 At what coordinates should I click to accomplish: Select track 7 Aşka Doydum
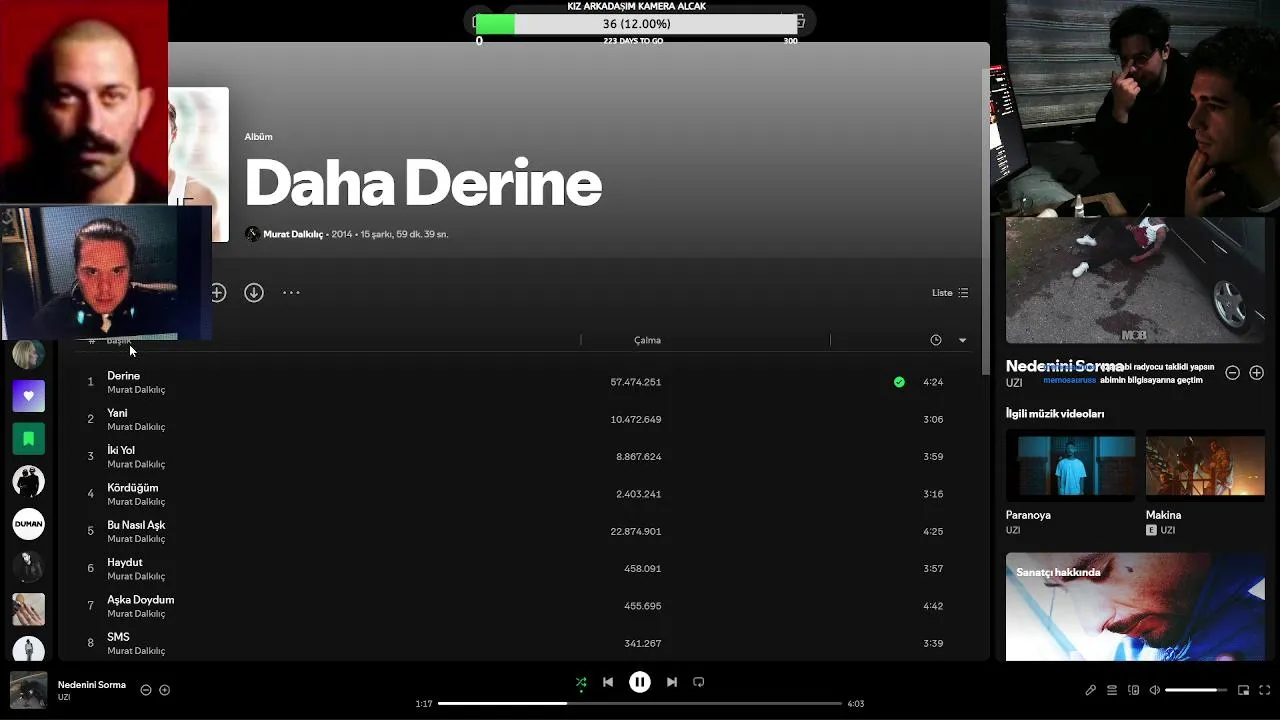523,606
